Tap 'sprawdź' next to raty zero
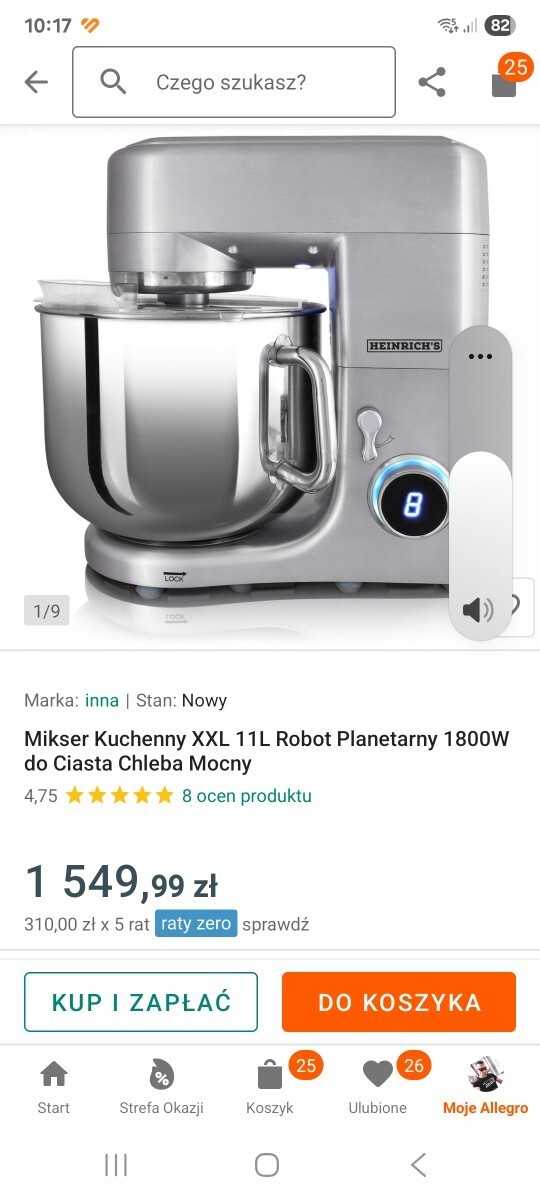 coord(276,924)
